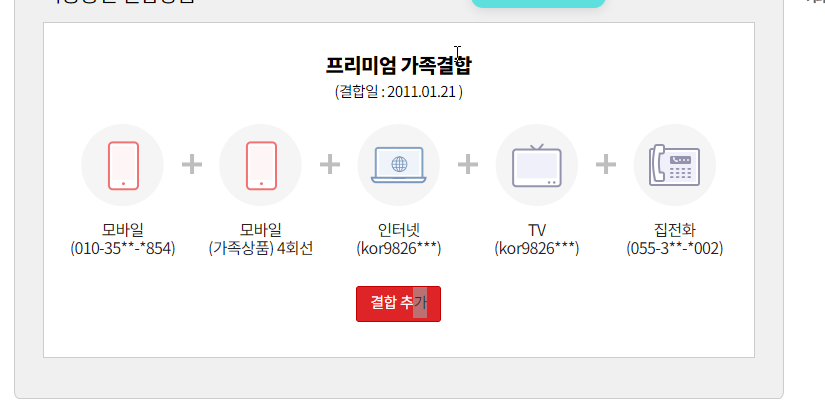The image size is (825, 407).
Task: Click the first mobile phone icon
Action: [122, 165]
